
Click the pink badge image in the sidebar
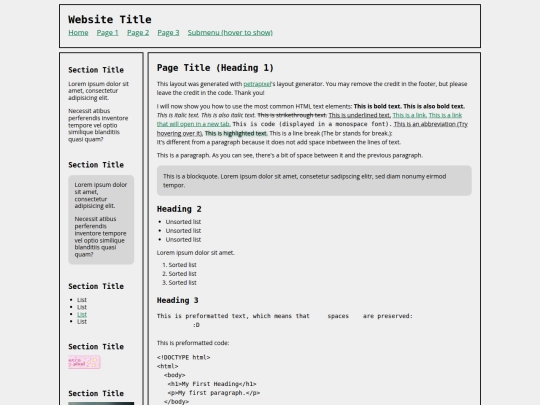point(84,362)
